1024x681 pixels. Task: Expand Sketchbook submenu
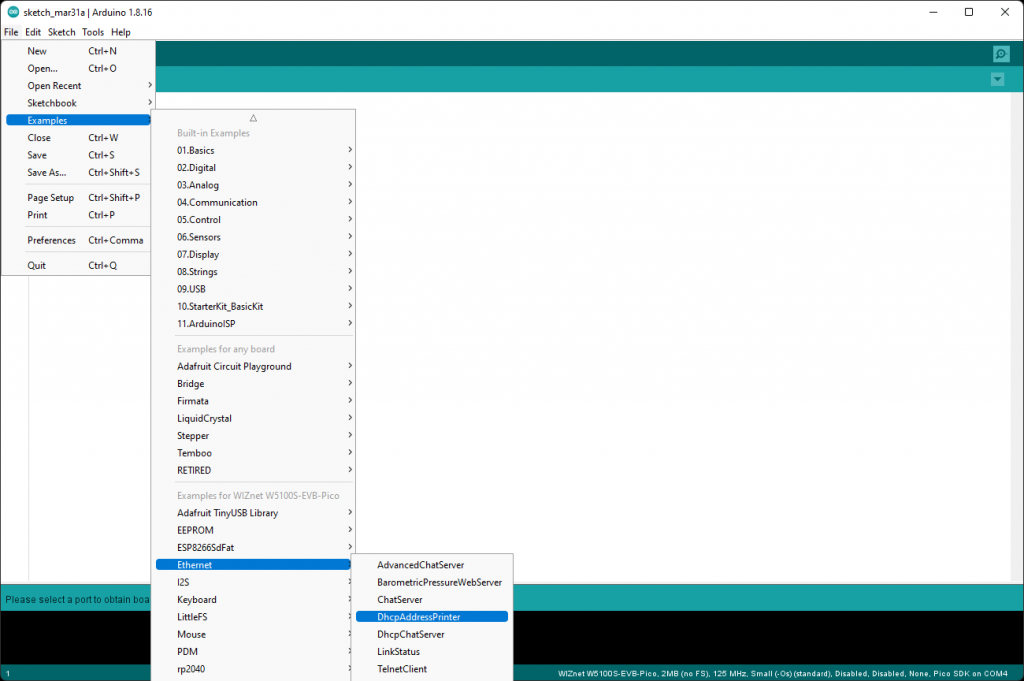point(78,103)
